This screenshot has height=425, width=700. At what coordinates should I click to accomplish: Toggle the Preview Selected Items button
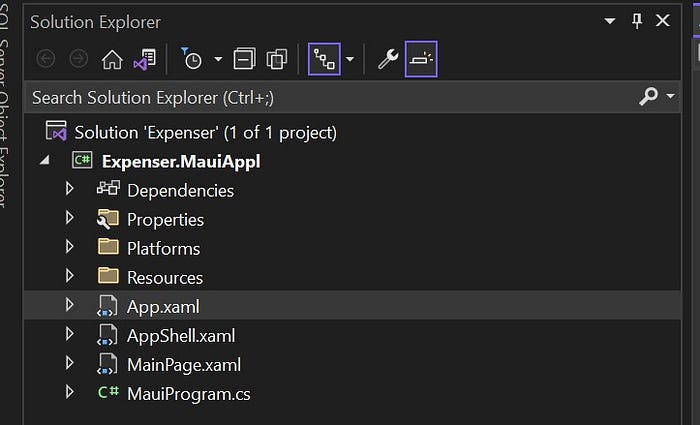coord(421,59)
